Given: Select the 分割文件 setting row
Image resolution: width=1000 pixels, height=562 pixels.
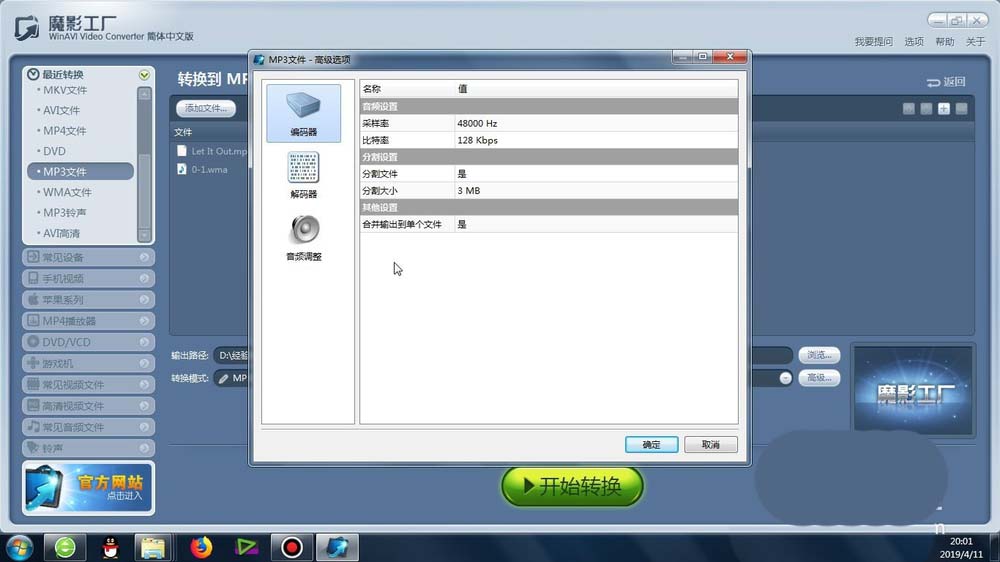Looking at the screenshot, I should pyautogui.click(x=548, y=174).
